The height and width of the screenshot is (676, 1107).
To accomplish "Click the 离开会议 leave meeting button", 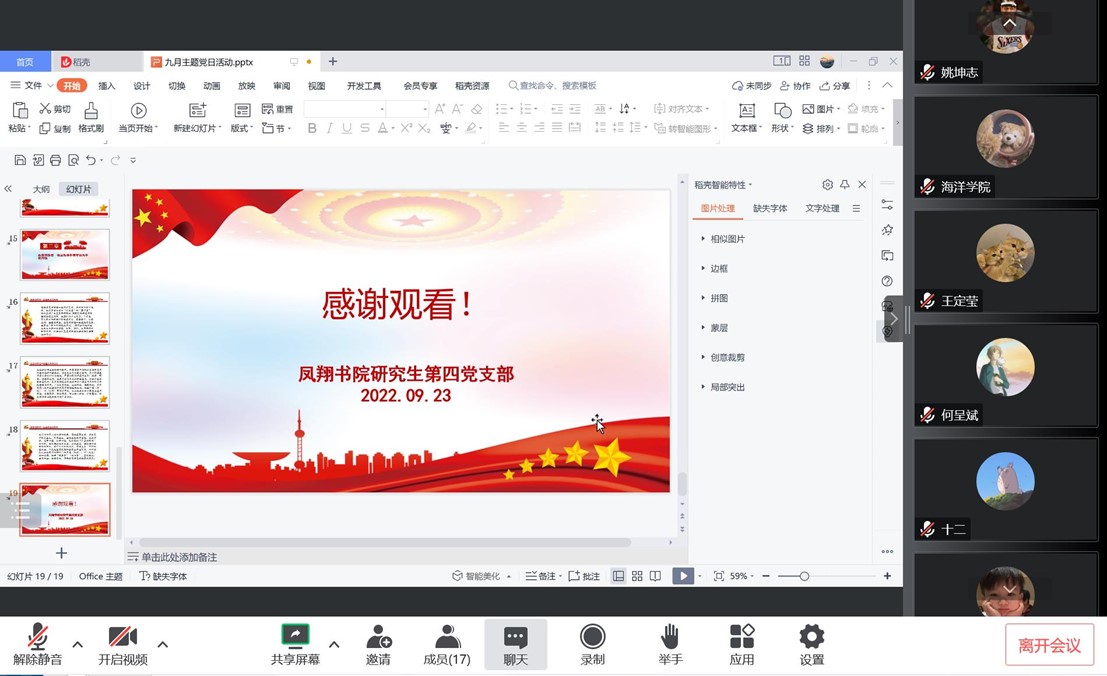I will (1049, 645).
